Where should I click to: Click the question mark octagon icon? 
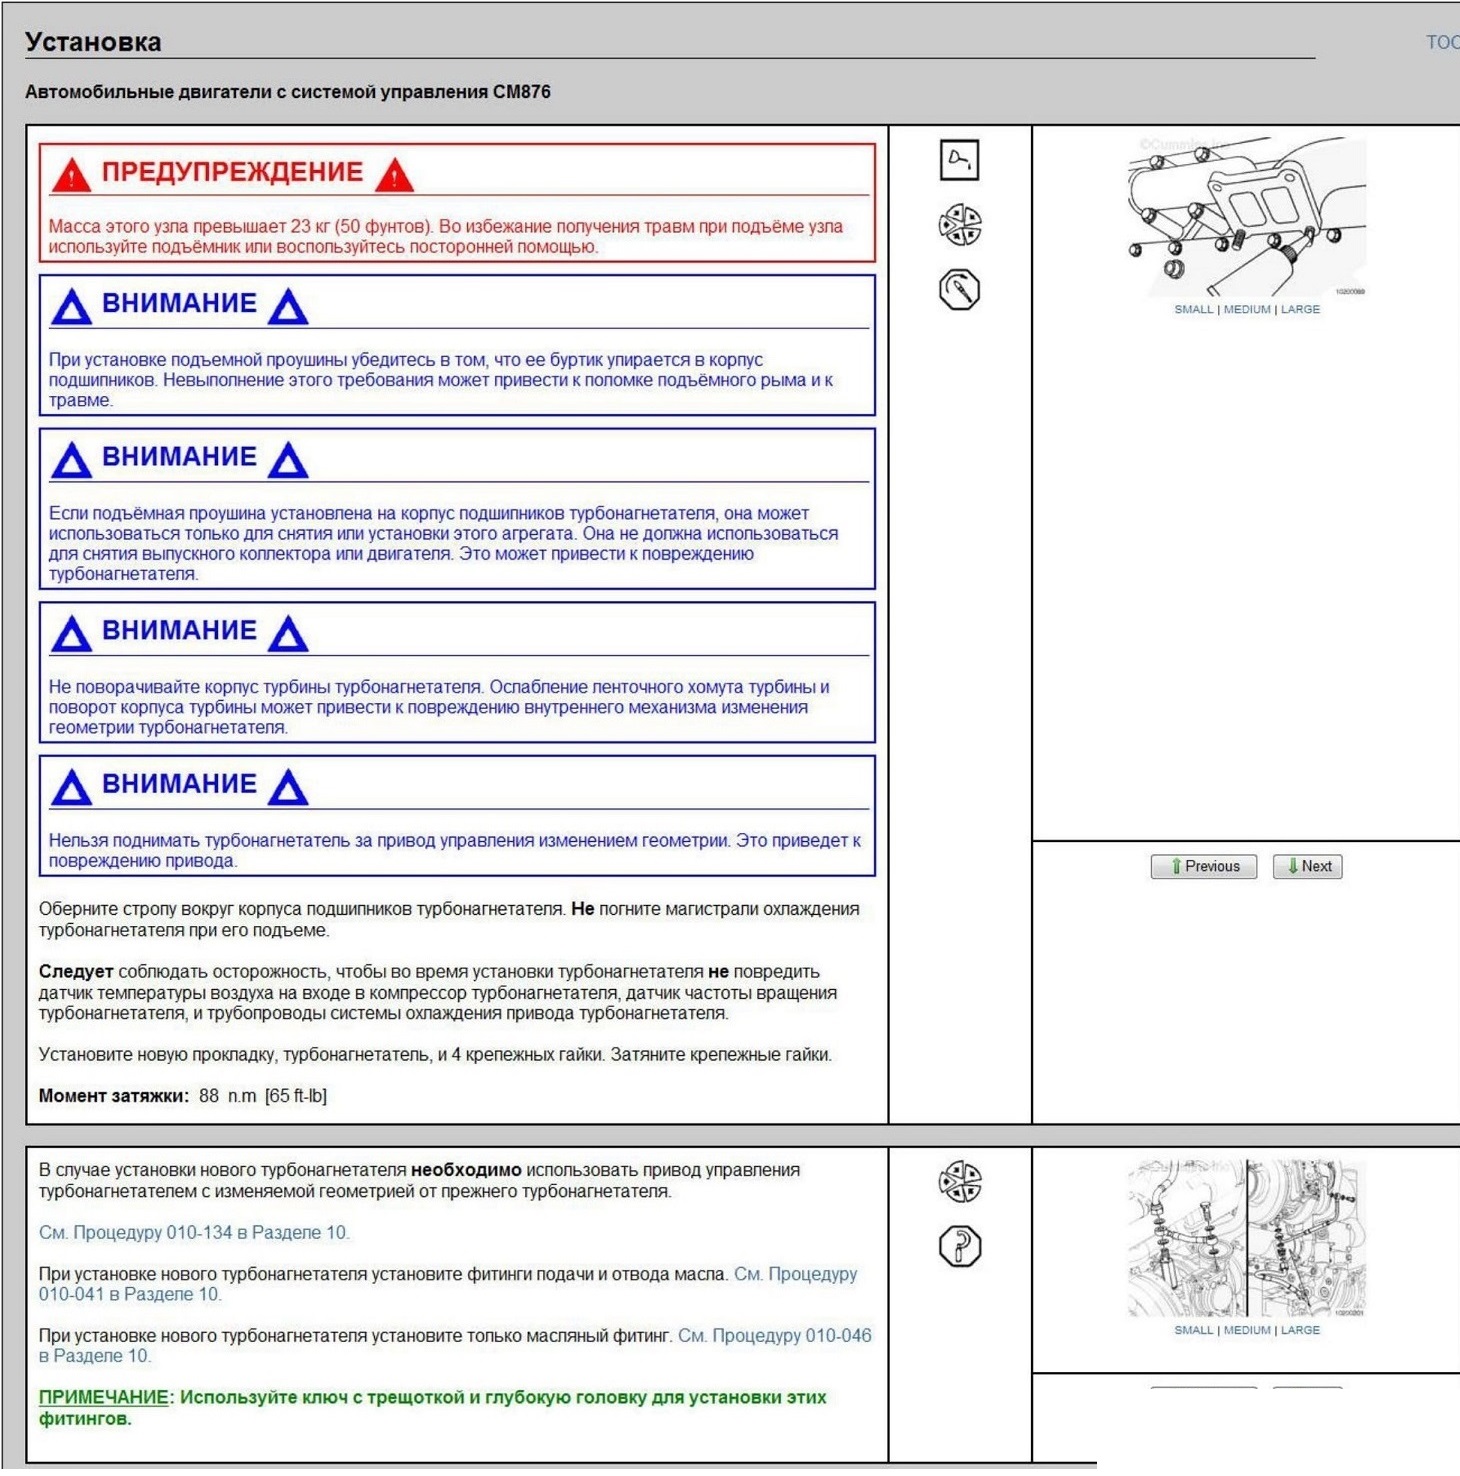(959, 1247)
